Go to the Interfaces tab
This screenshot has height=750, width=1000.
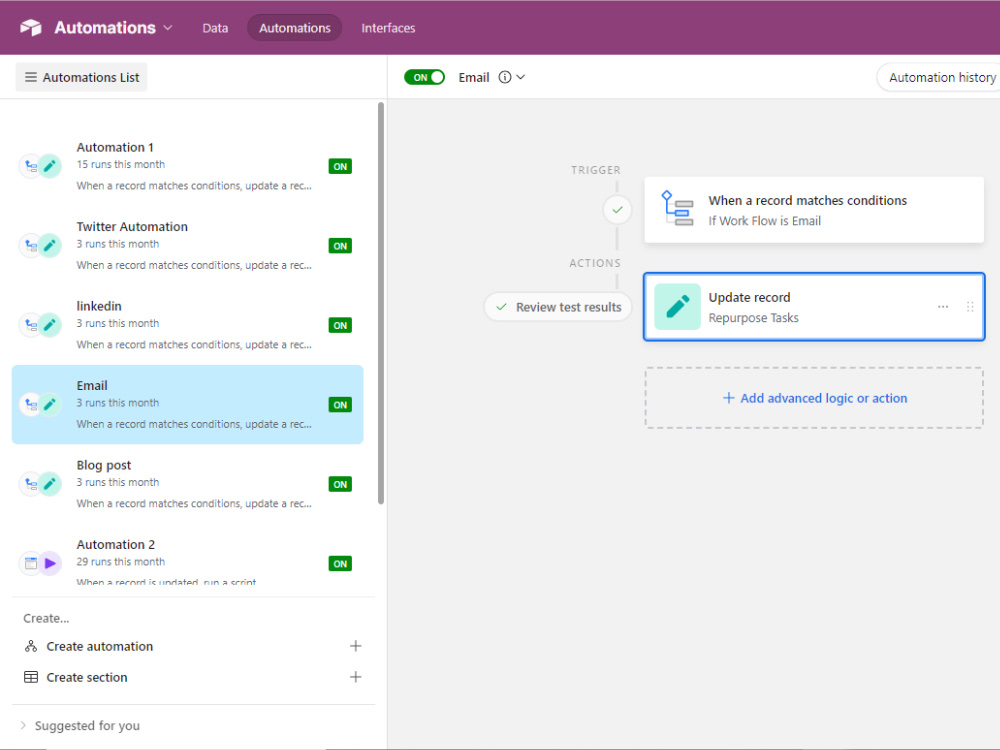click(388, 28)
